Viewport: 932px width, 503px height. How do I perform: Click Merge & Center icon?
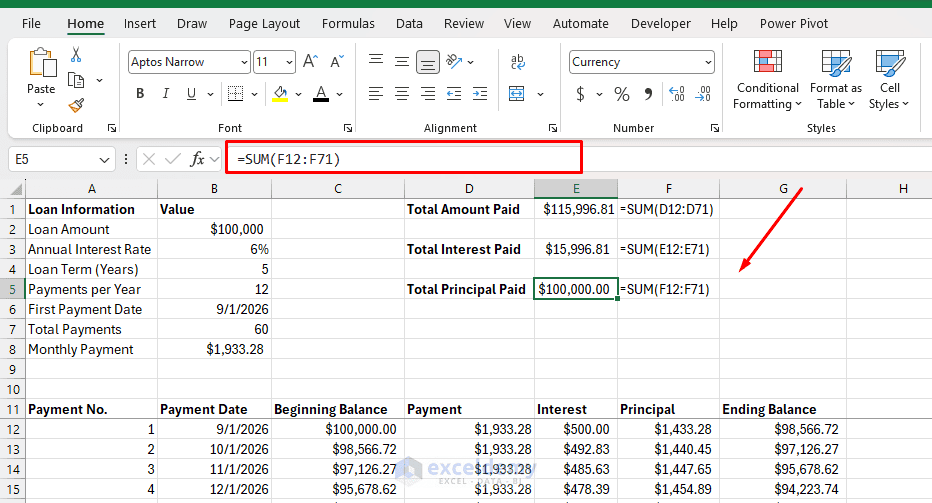click(517, 93)
